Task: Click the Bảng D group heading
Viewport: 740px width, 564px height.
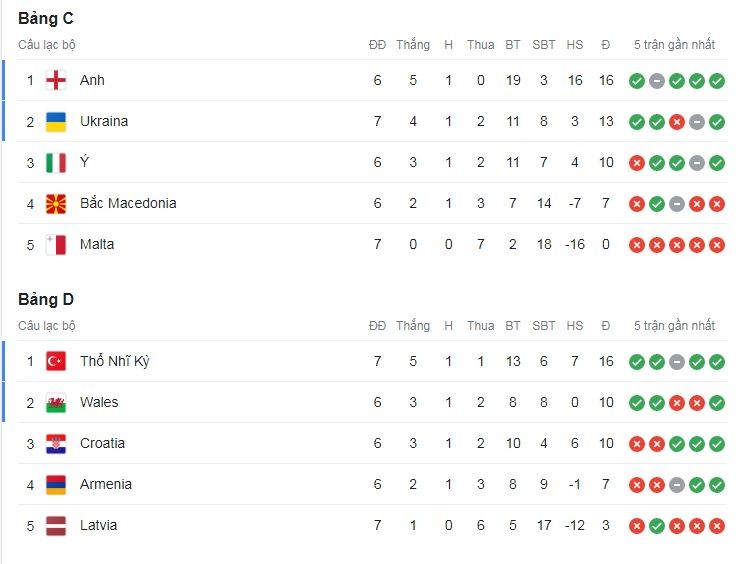Action: point(46,299)
